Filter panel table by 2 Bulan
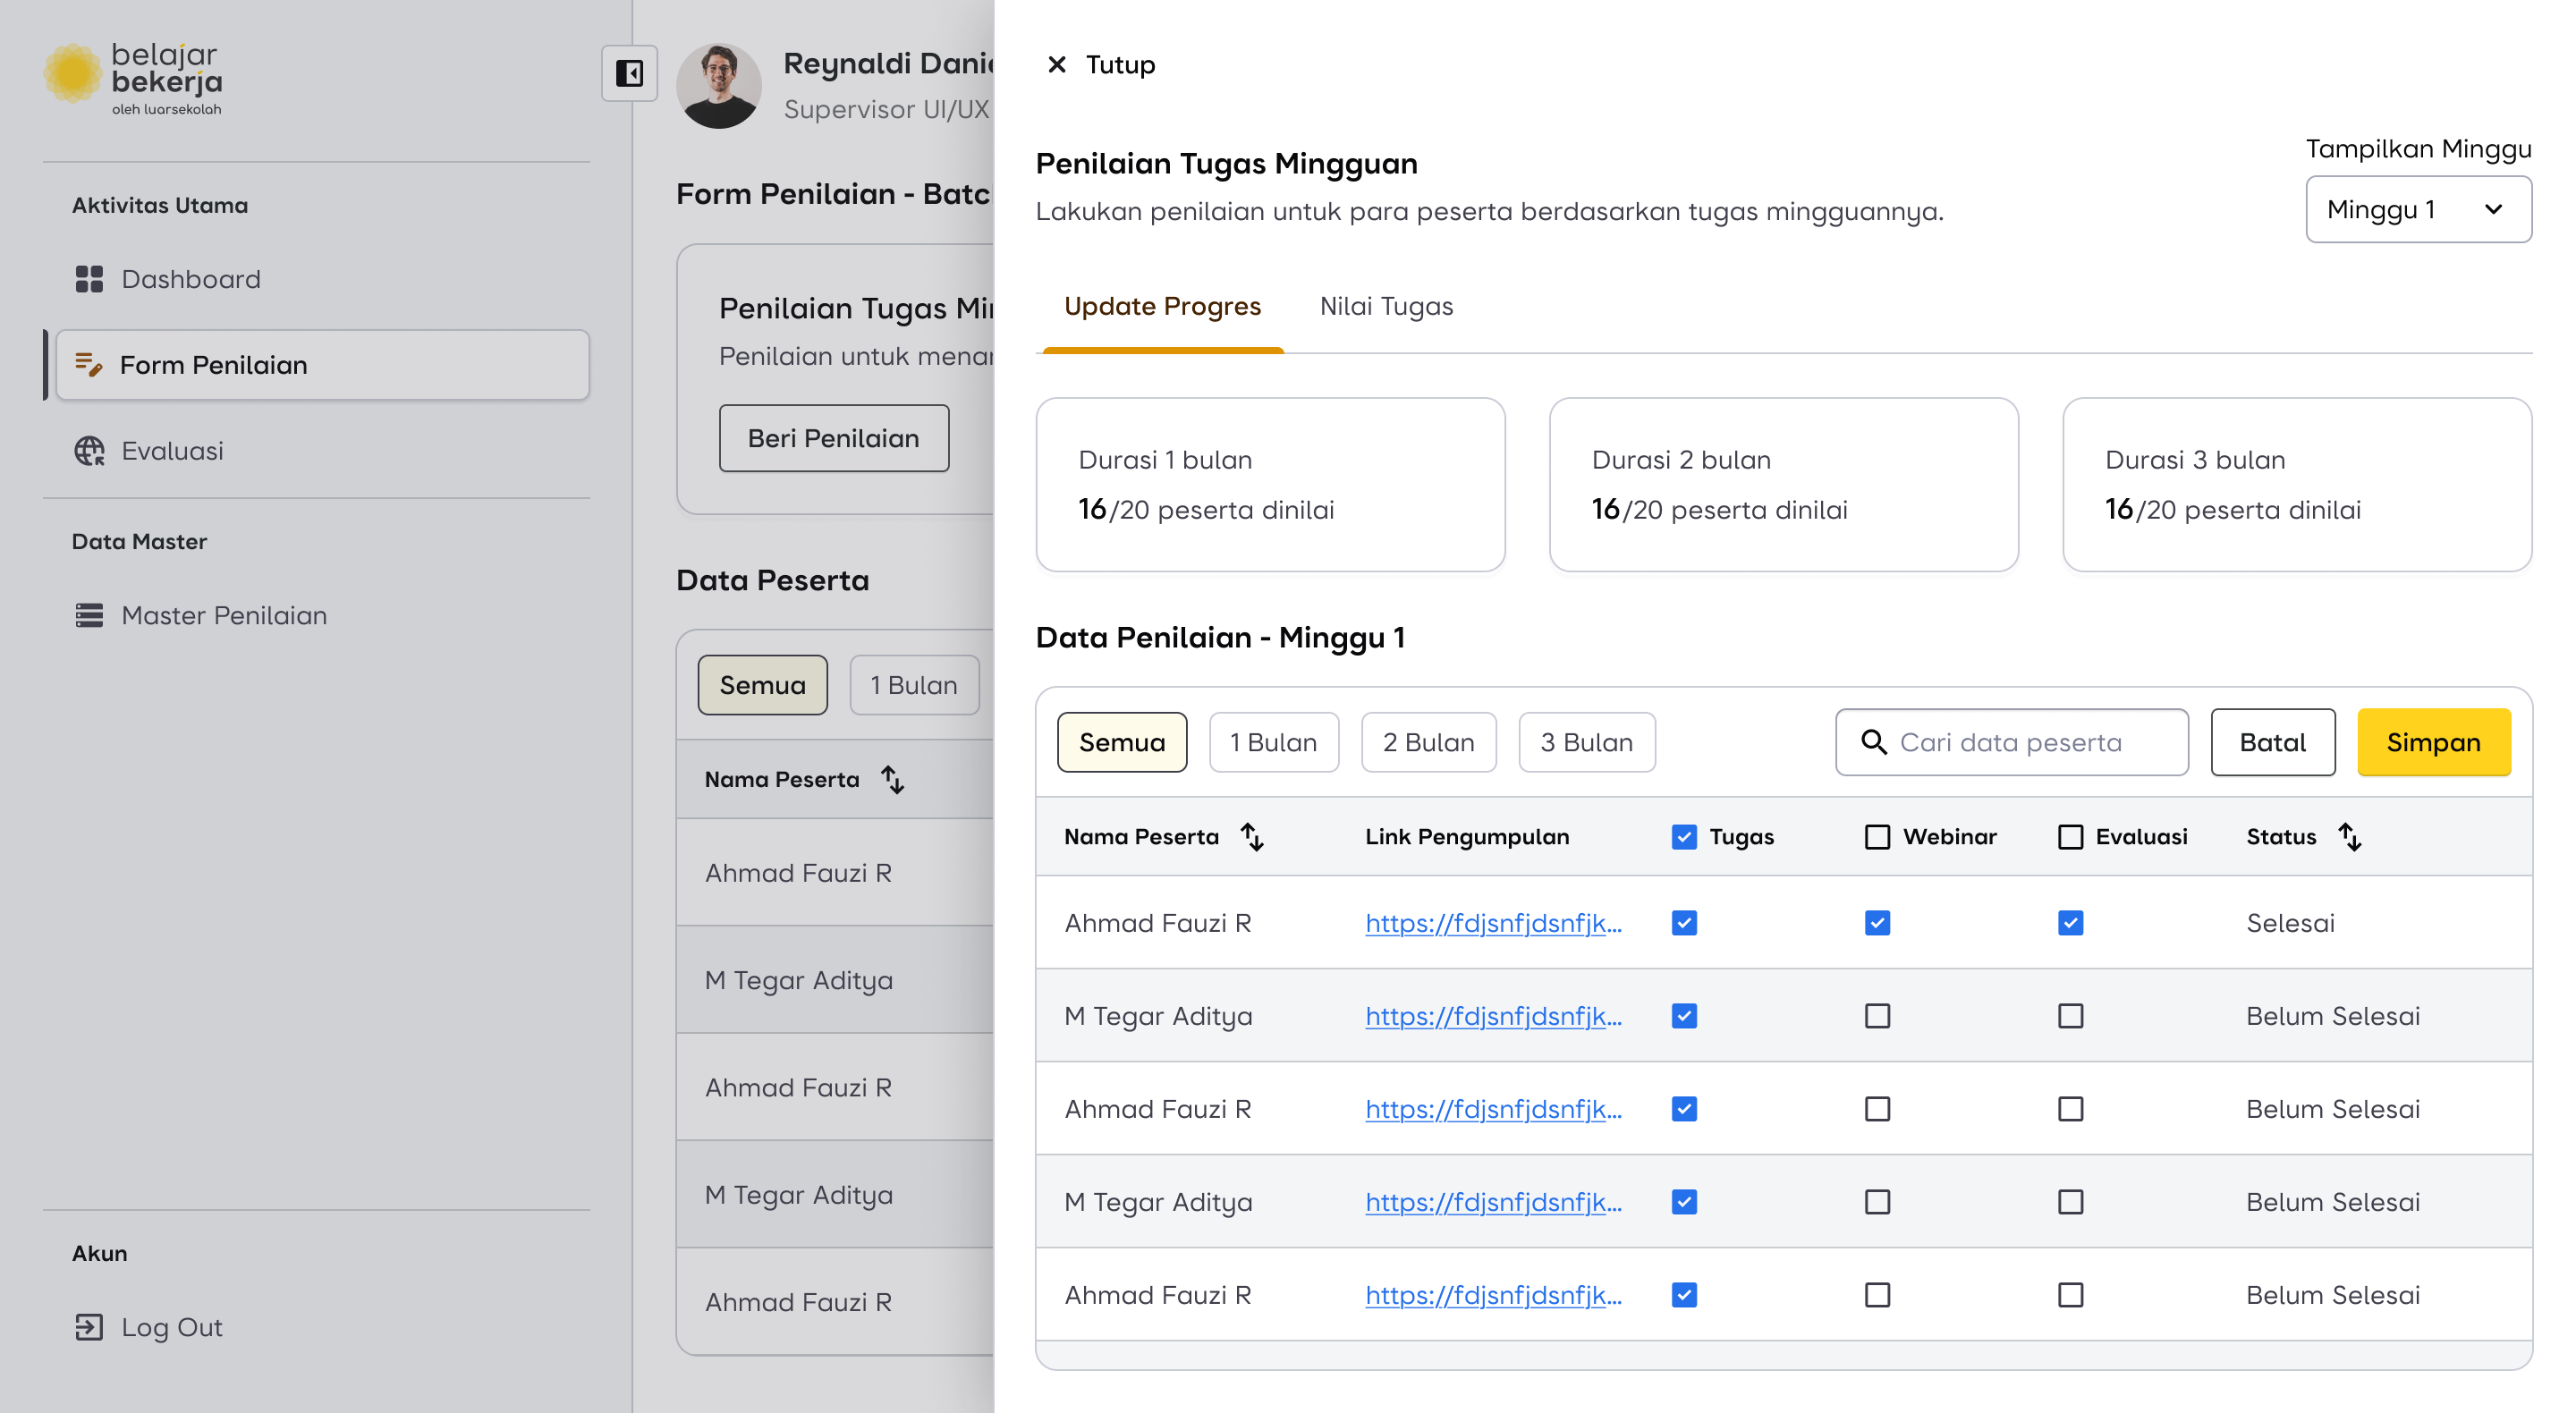 tap(1428, 742)
